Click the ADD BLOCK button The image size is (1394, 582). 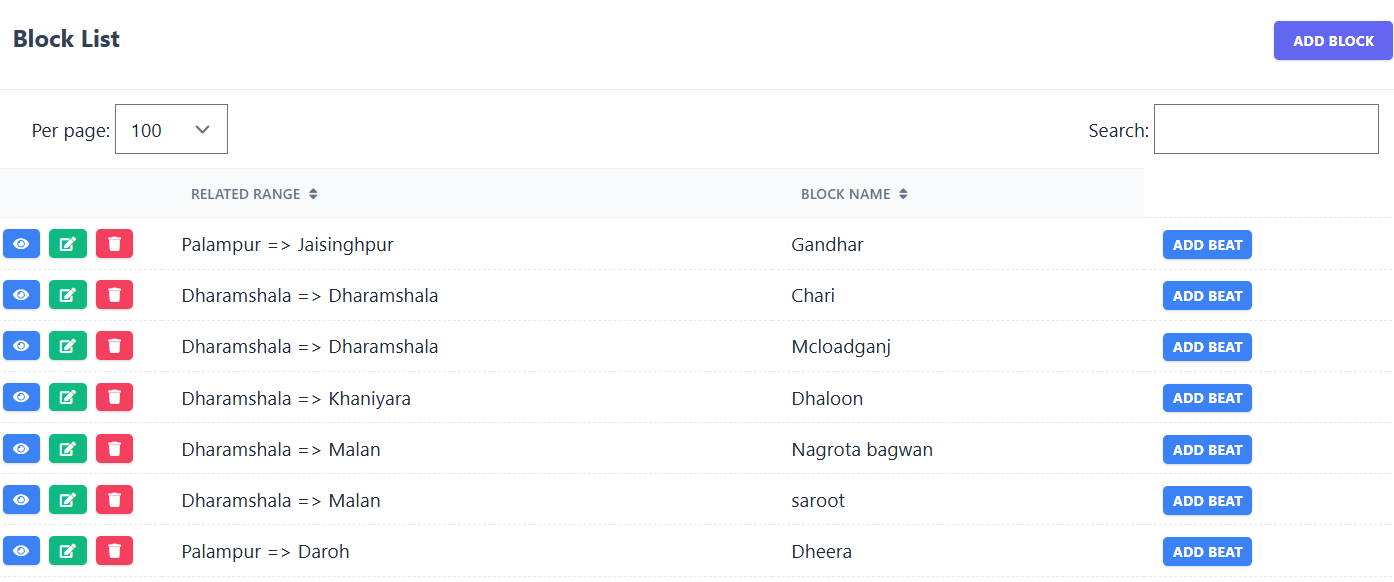[1333, 40]
